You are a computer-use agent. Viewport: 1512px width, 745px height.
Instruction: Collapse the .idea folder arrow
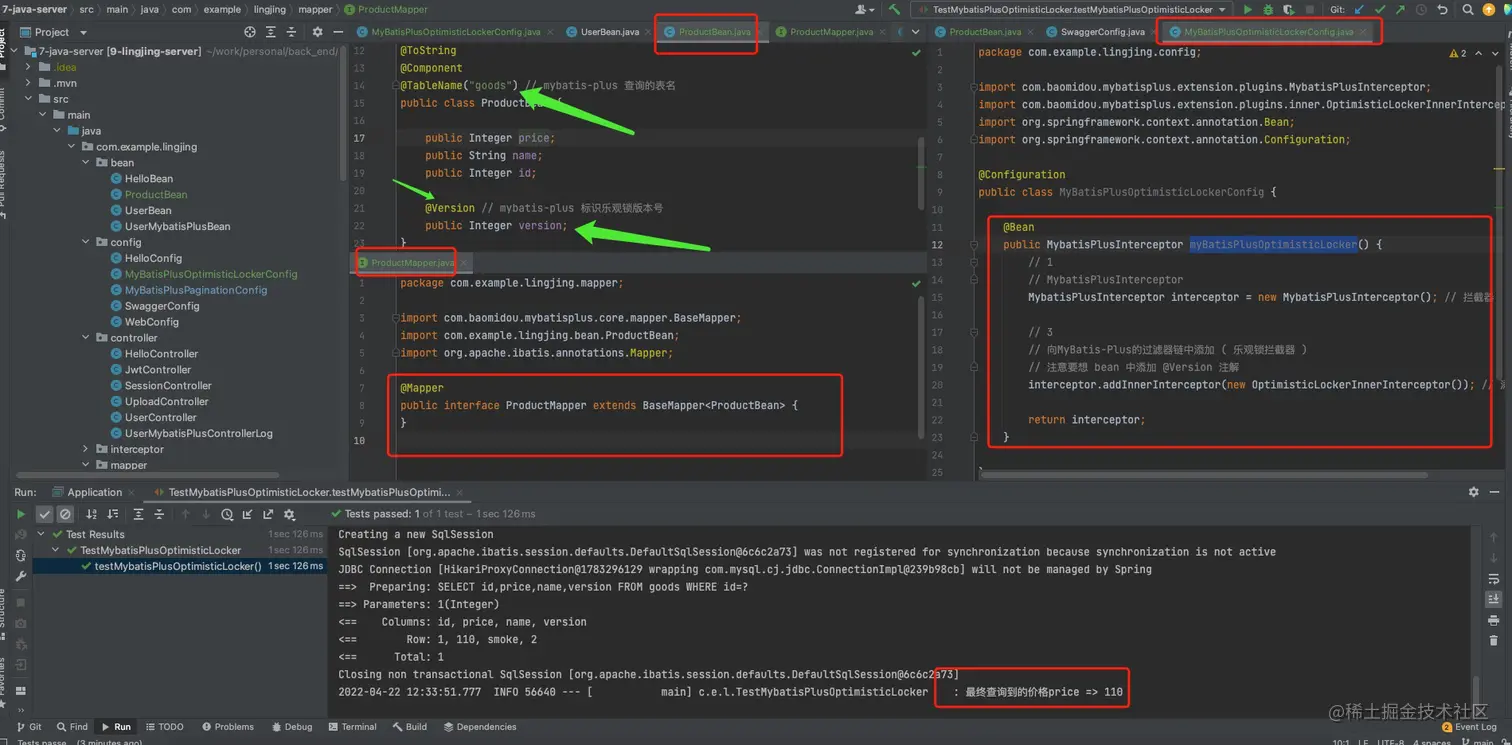[x=28, y=67]
